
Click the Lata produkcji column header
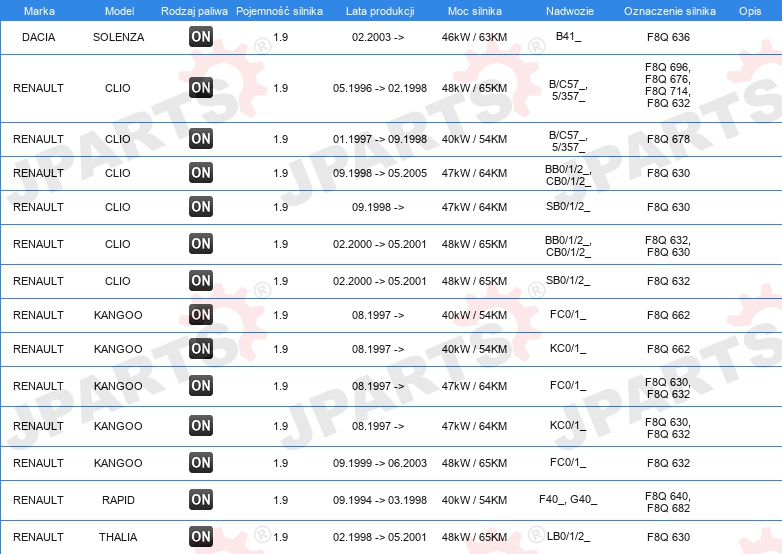point(380,11)
